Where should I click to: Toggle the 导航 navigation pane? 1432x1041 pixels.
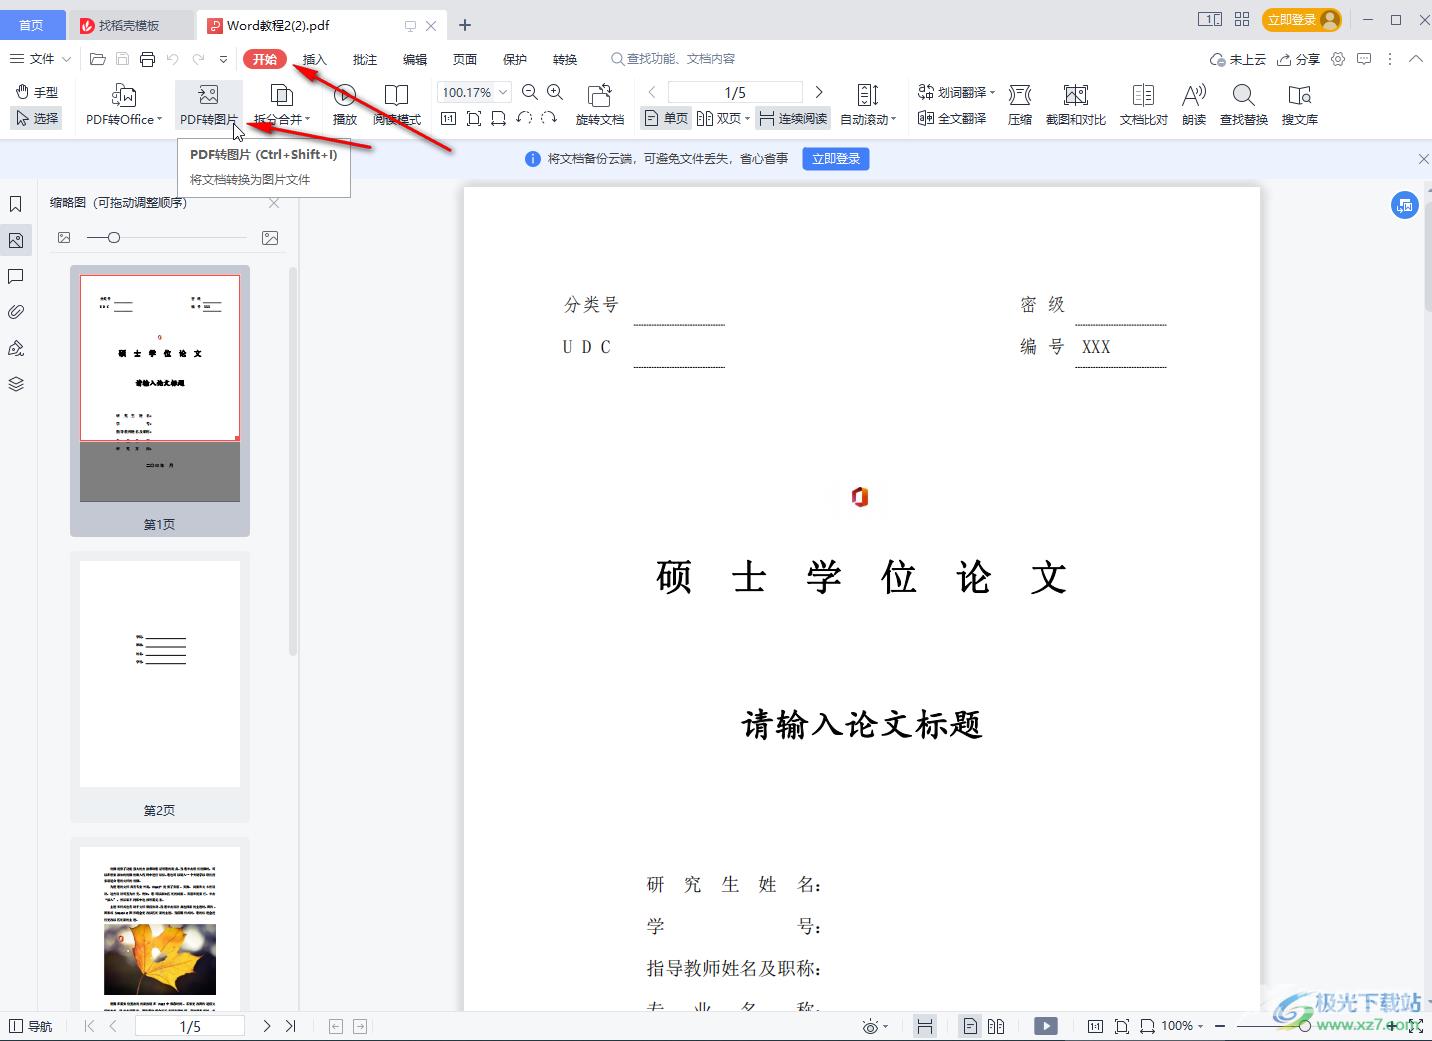point(30,1026)
